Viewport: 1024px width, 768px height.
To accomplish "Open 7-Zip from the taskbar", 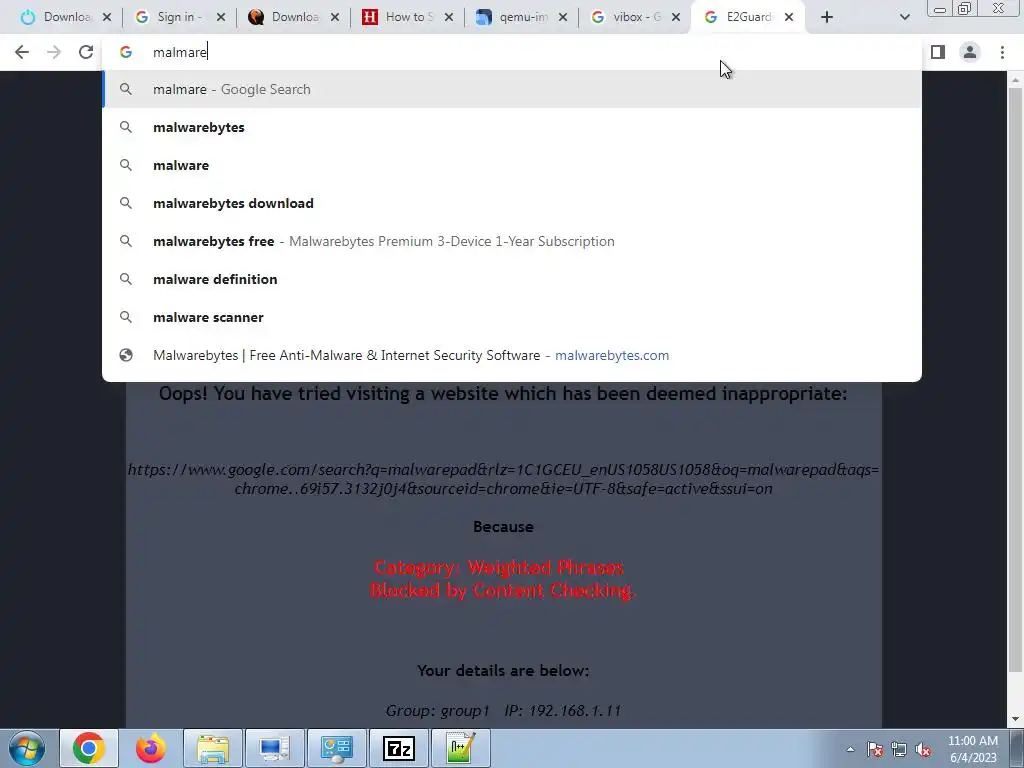I will (x=398, y=748).
